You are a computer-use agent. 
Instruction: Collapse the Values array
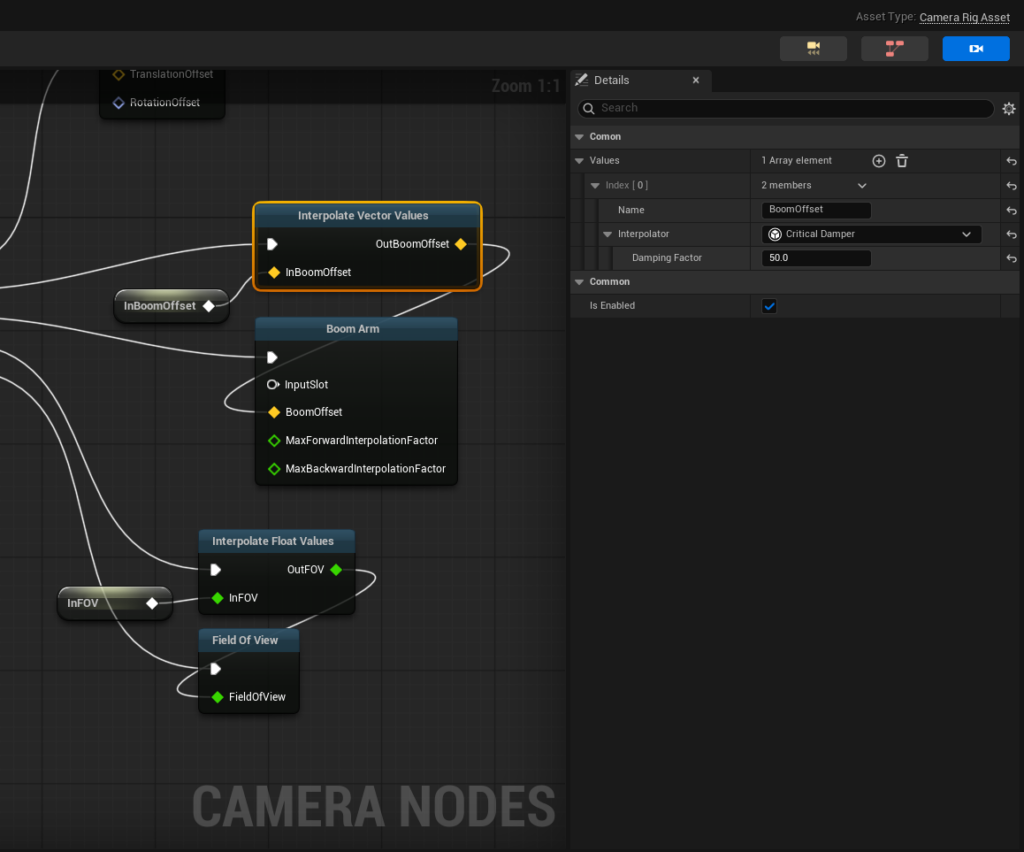point(579,161)
